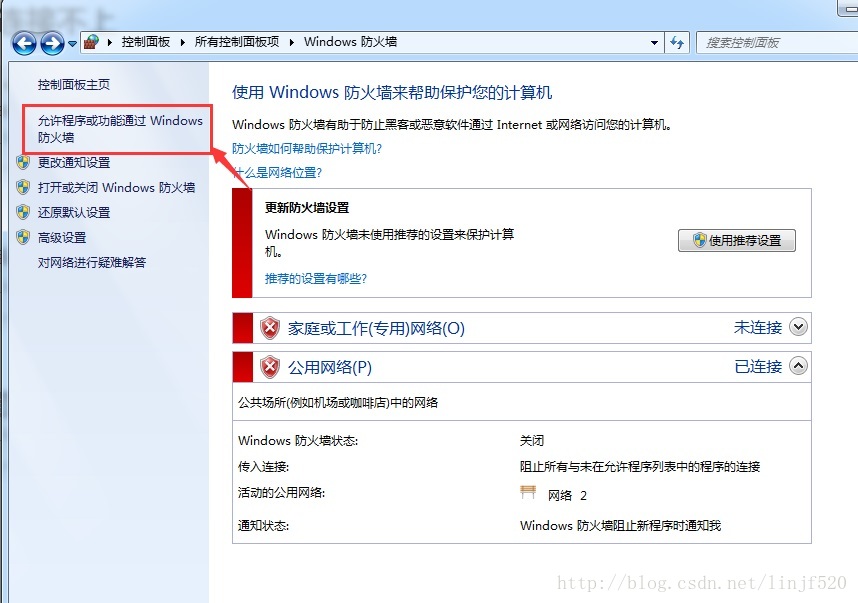The width and height of the screenshot is (858, 603).
Task: Click the refresh button beside address bar
Action: click(x=677, y=43)
